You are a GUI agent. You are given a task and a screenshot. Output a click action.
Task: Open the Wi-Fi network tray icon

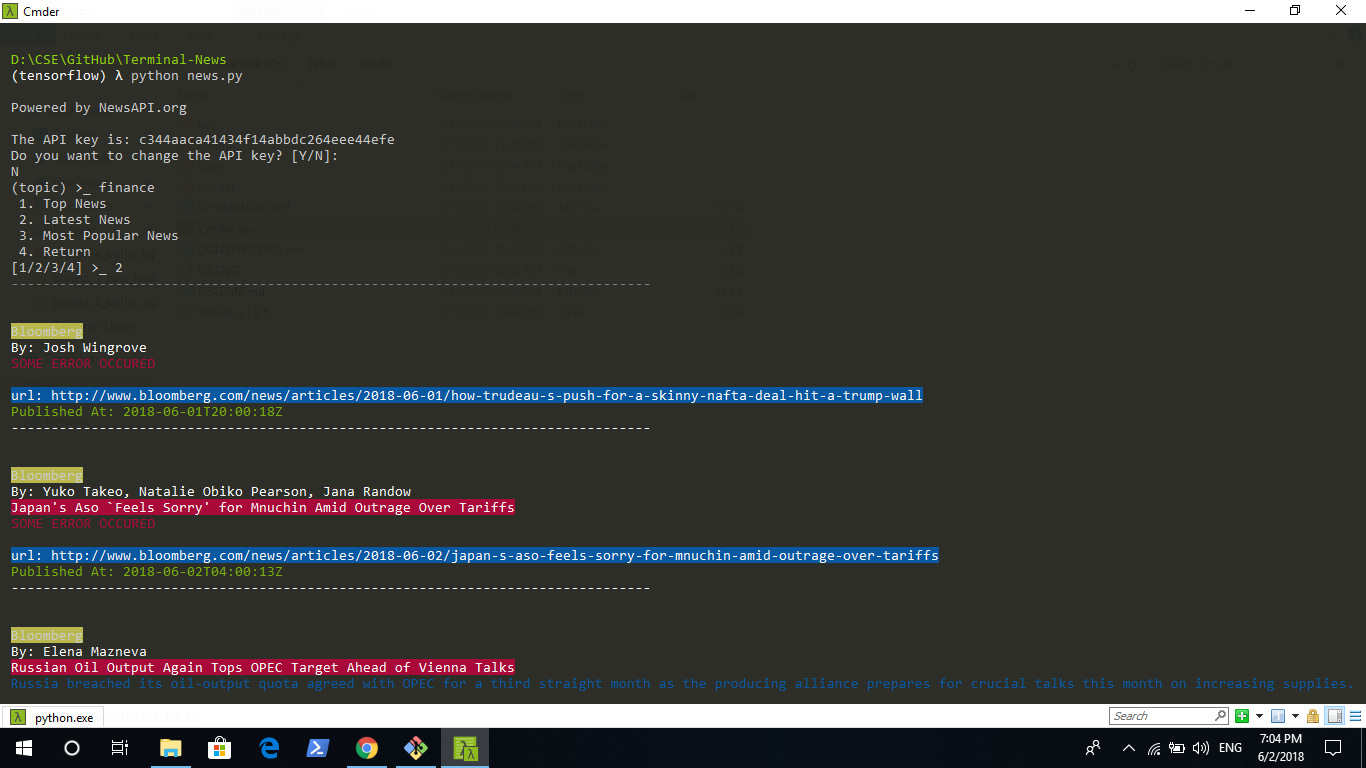click(1154, 748)
